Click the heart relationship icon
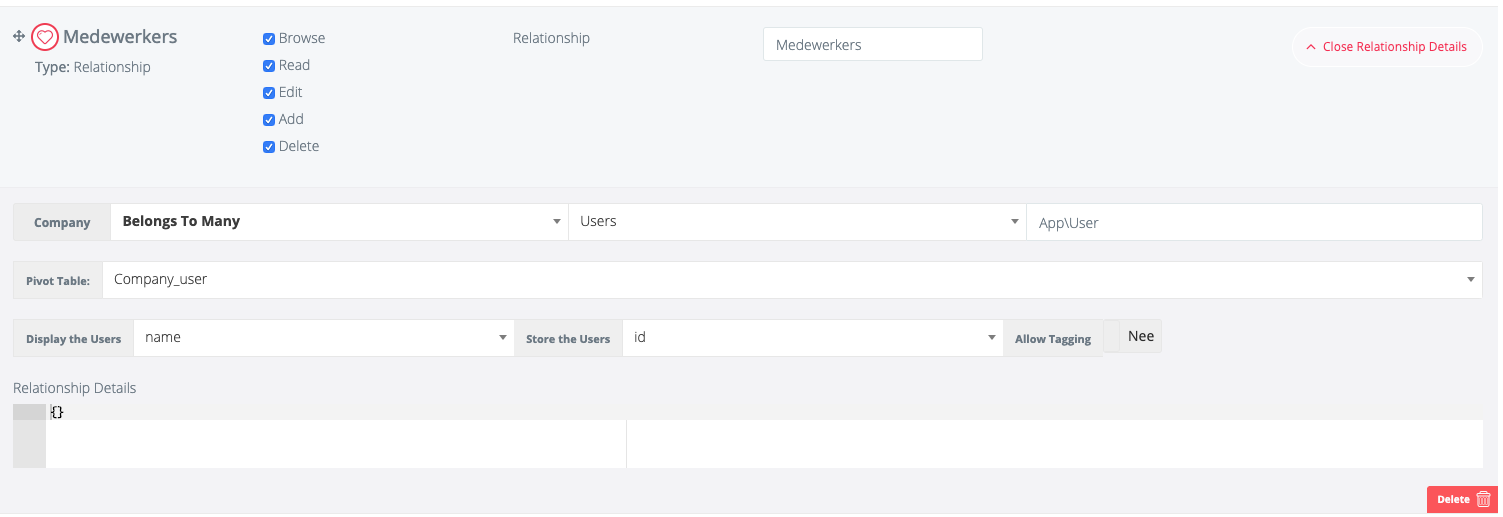 point(44,37)
